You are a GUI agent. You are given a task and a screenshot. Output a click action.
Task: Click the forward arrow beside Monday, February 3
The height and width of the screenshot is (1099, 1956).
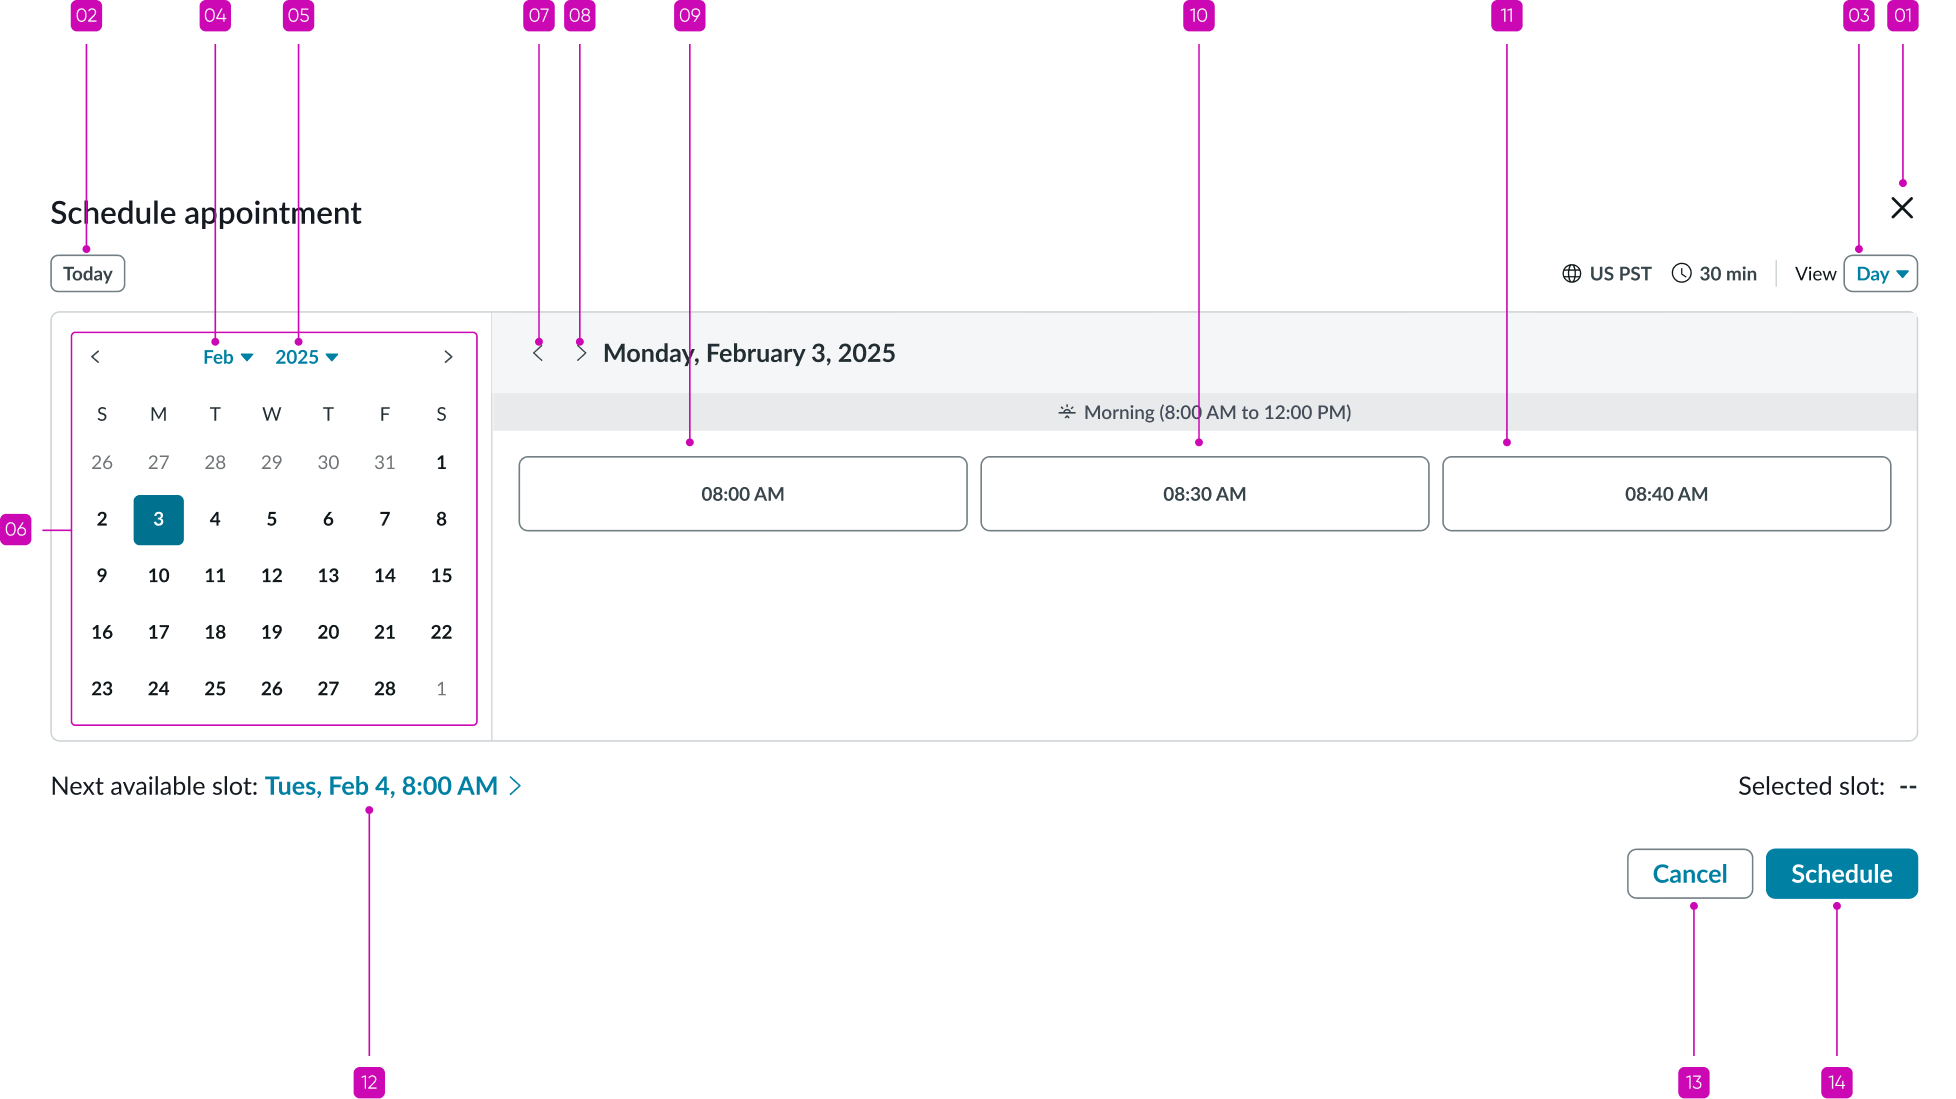581,352
